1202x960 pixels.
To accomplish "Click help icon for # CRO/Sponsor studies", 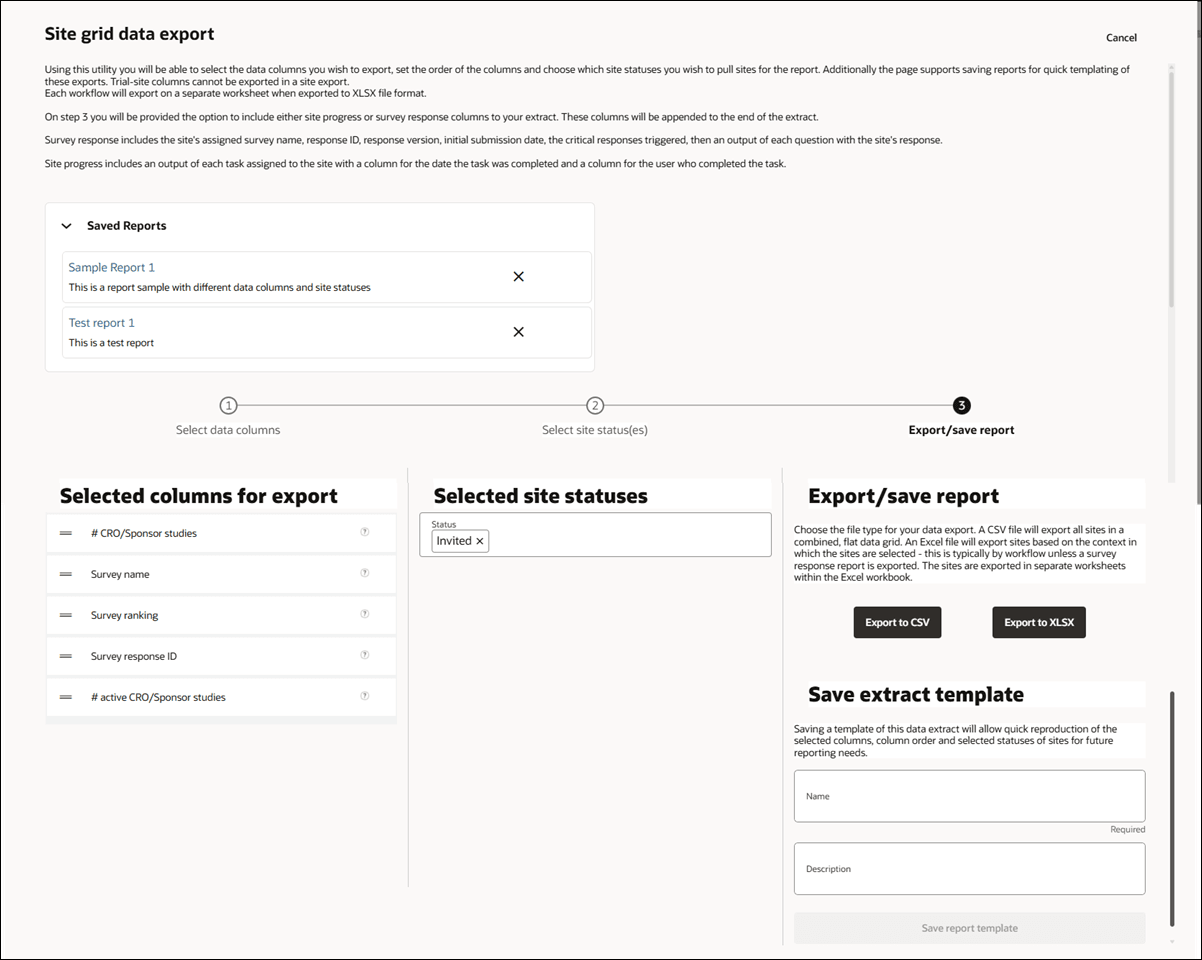I will pyautogui.click(x=364, y=532).
